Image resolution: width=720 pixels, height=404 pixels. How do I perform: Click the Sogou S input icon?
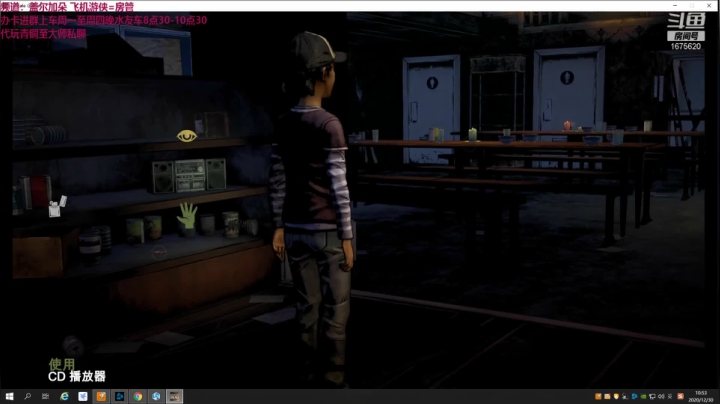681,396
